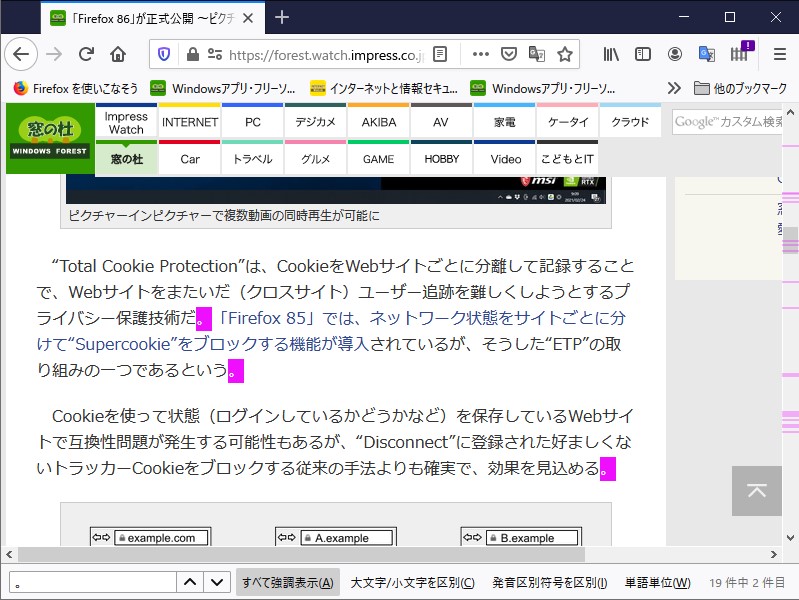Open Firefox を使いこなそう bookmark
The width and height of the screenshot is (799, 600).
(x=75, y=88)
